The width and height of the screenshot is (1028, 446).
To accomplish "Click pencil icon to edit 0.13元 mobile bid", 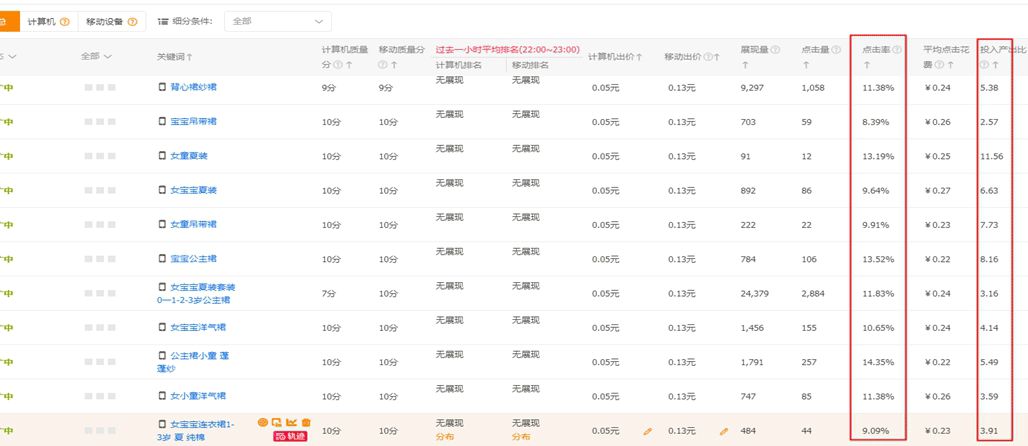I will pos(723,431).
